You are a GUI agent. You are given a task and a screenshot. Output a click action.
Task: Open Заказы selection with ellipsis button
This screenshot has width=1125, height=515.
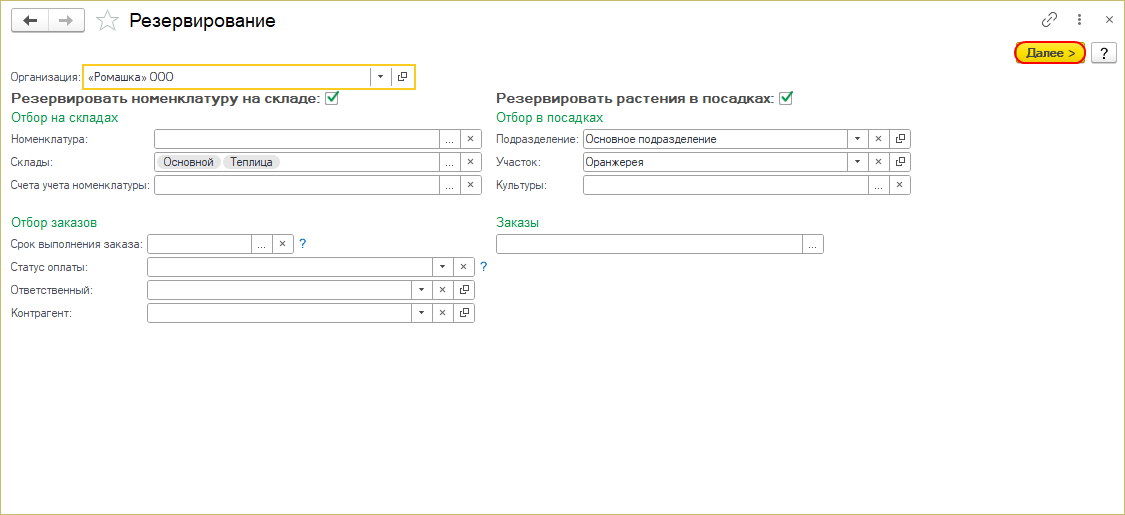click(x=812, y=244)
